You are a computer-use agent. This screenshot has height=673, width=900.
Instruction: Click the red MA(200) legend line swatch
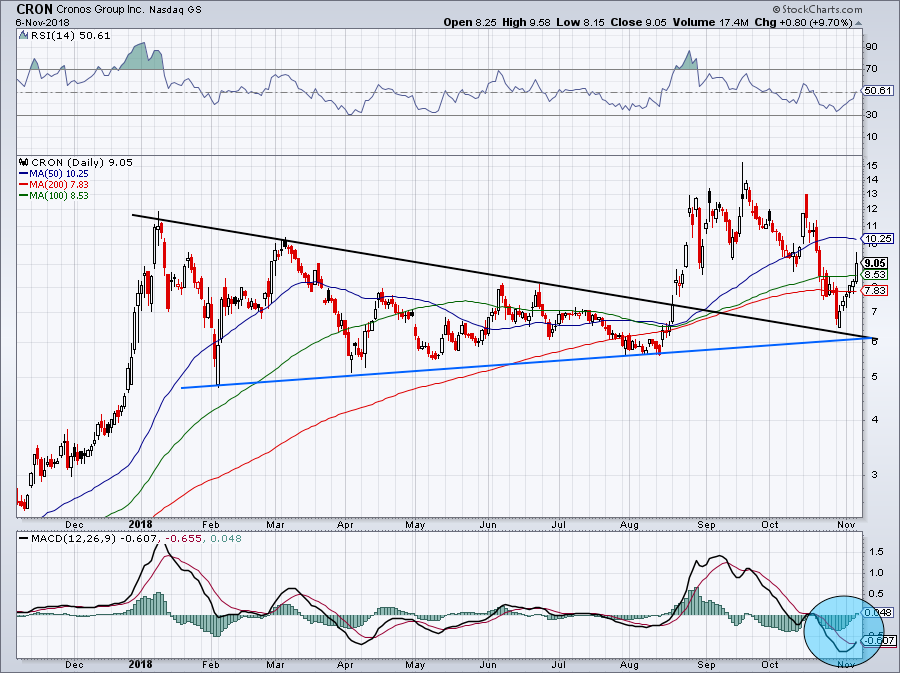tap(23, 185)
